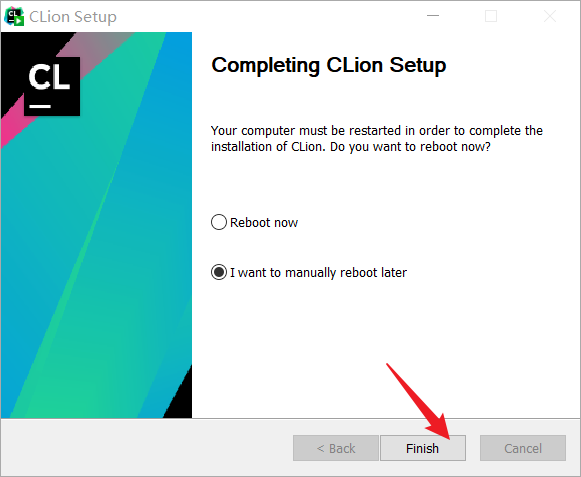Click the empty gray footer area left of Back
The width and height of the screenshot is (581, 477).
(x=147, y=447)
